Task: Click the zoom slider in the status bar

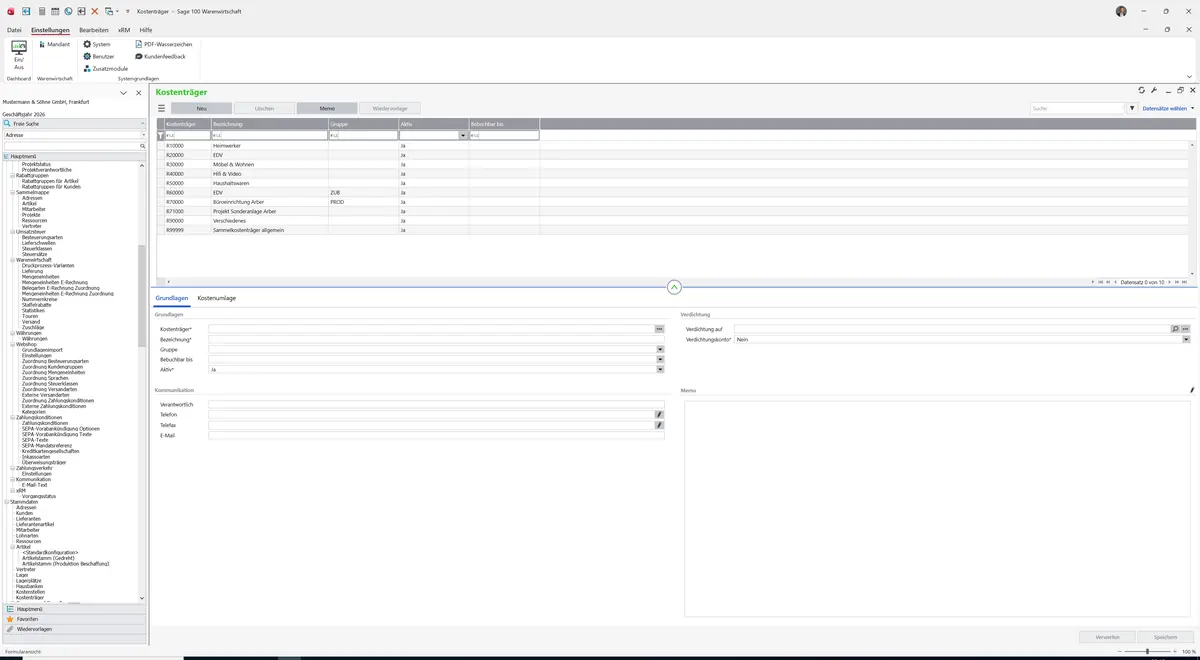Action: pyautogui.click(x=1146, y=651)
